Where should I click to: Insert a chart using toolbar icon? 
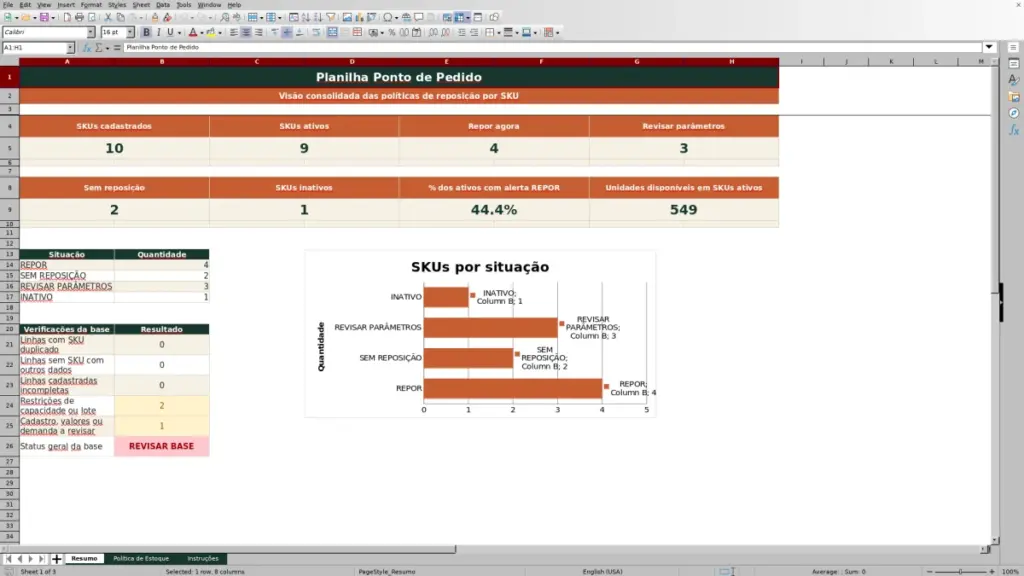(x=359, y=18)
